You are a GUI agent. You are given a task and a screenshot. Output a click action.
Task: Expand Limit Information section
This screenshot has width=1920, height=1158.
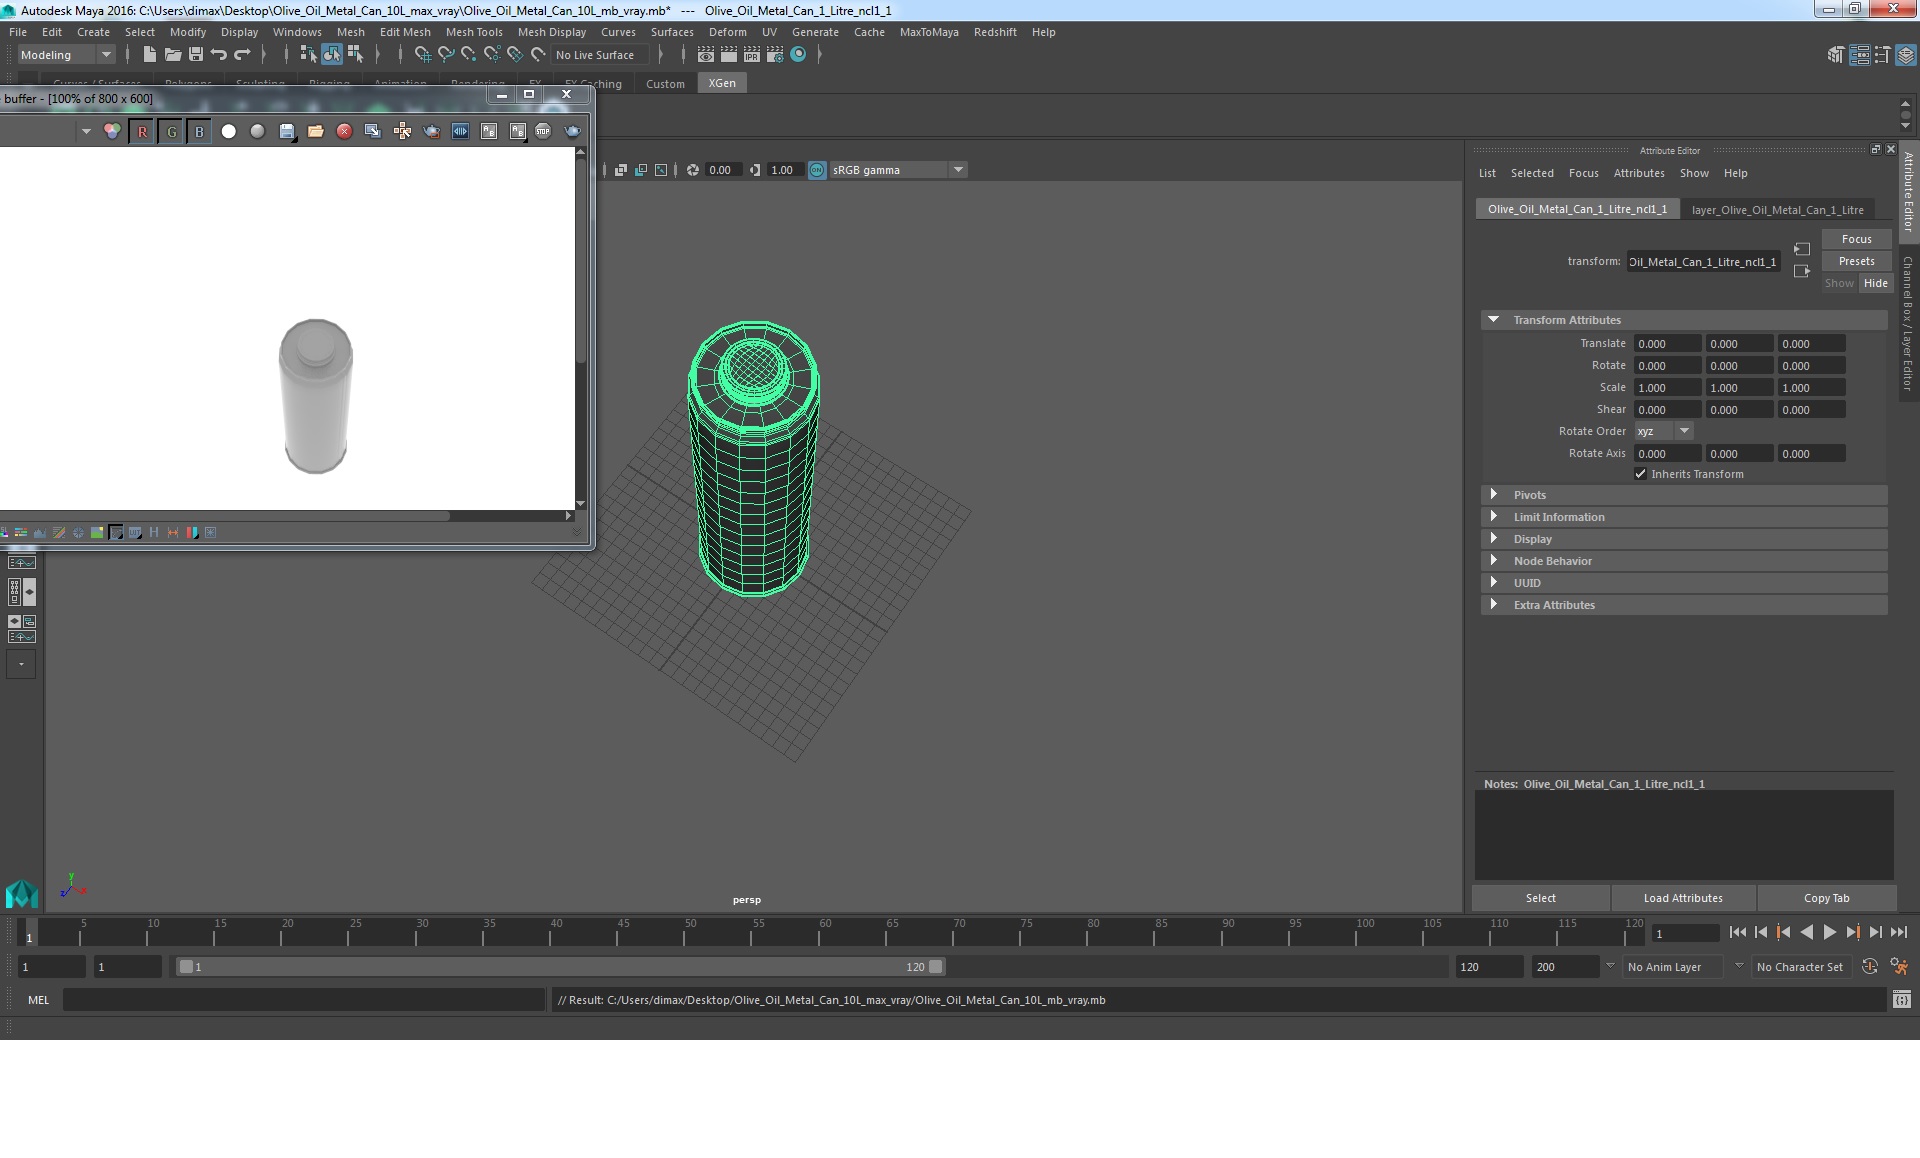click(1493, 517)
